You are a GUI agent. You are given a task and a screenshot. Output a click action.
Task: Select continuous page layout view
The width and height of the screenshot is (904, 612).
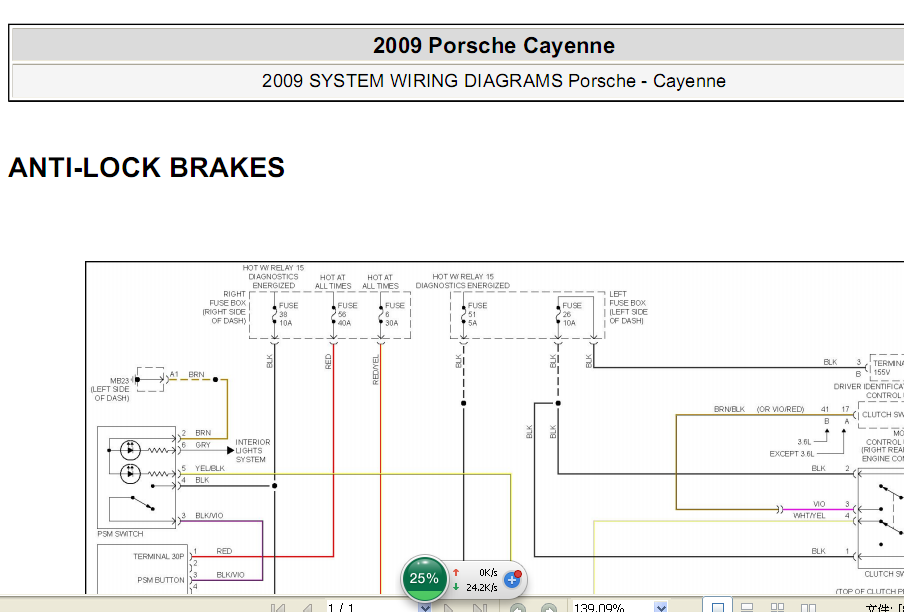(747, 607)
